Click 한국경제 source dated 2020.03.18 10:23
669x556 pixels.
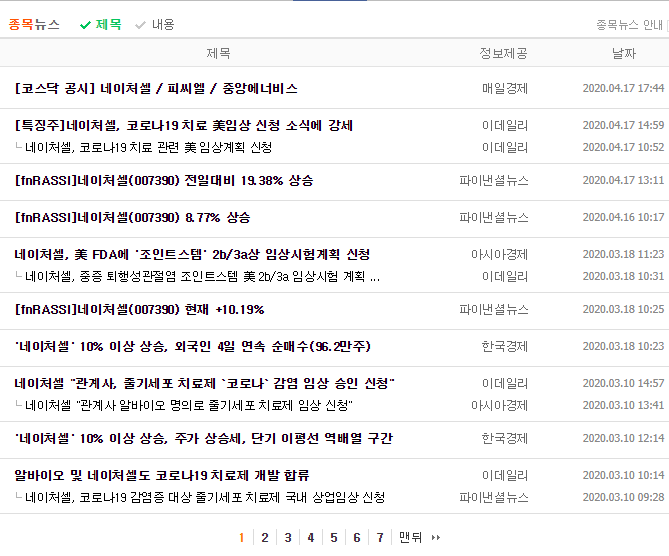coord(505,346)
